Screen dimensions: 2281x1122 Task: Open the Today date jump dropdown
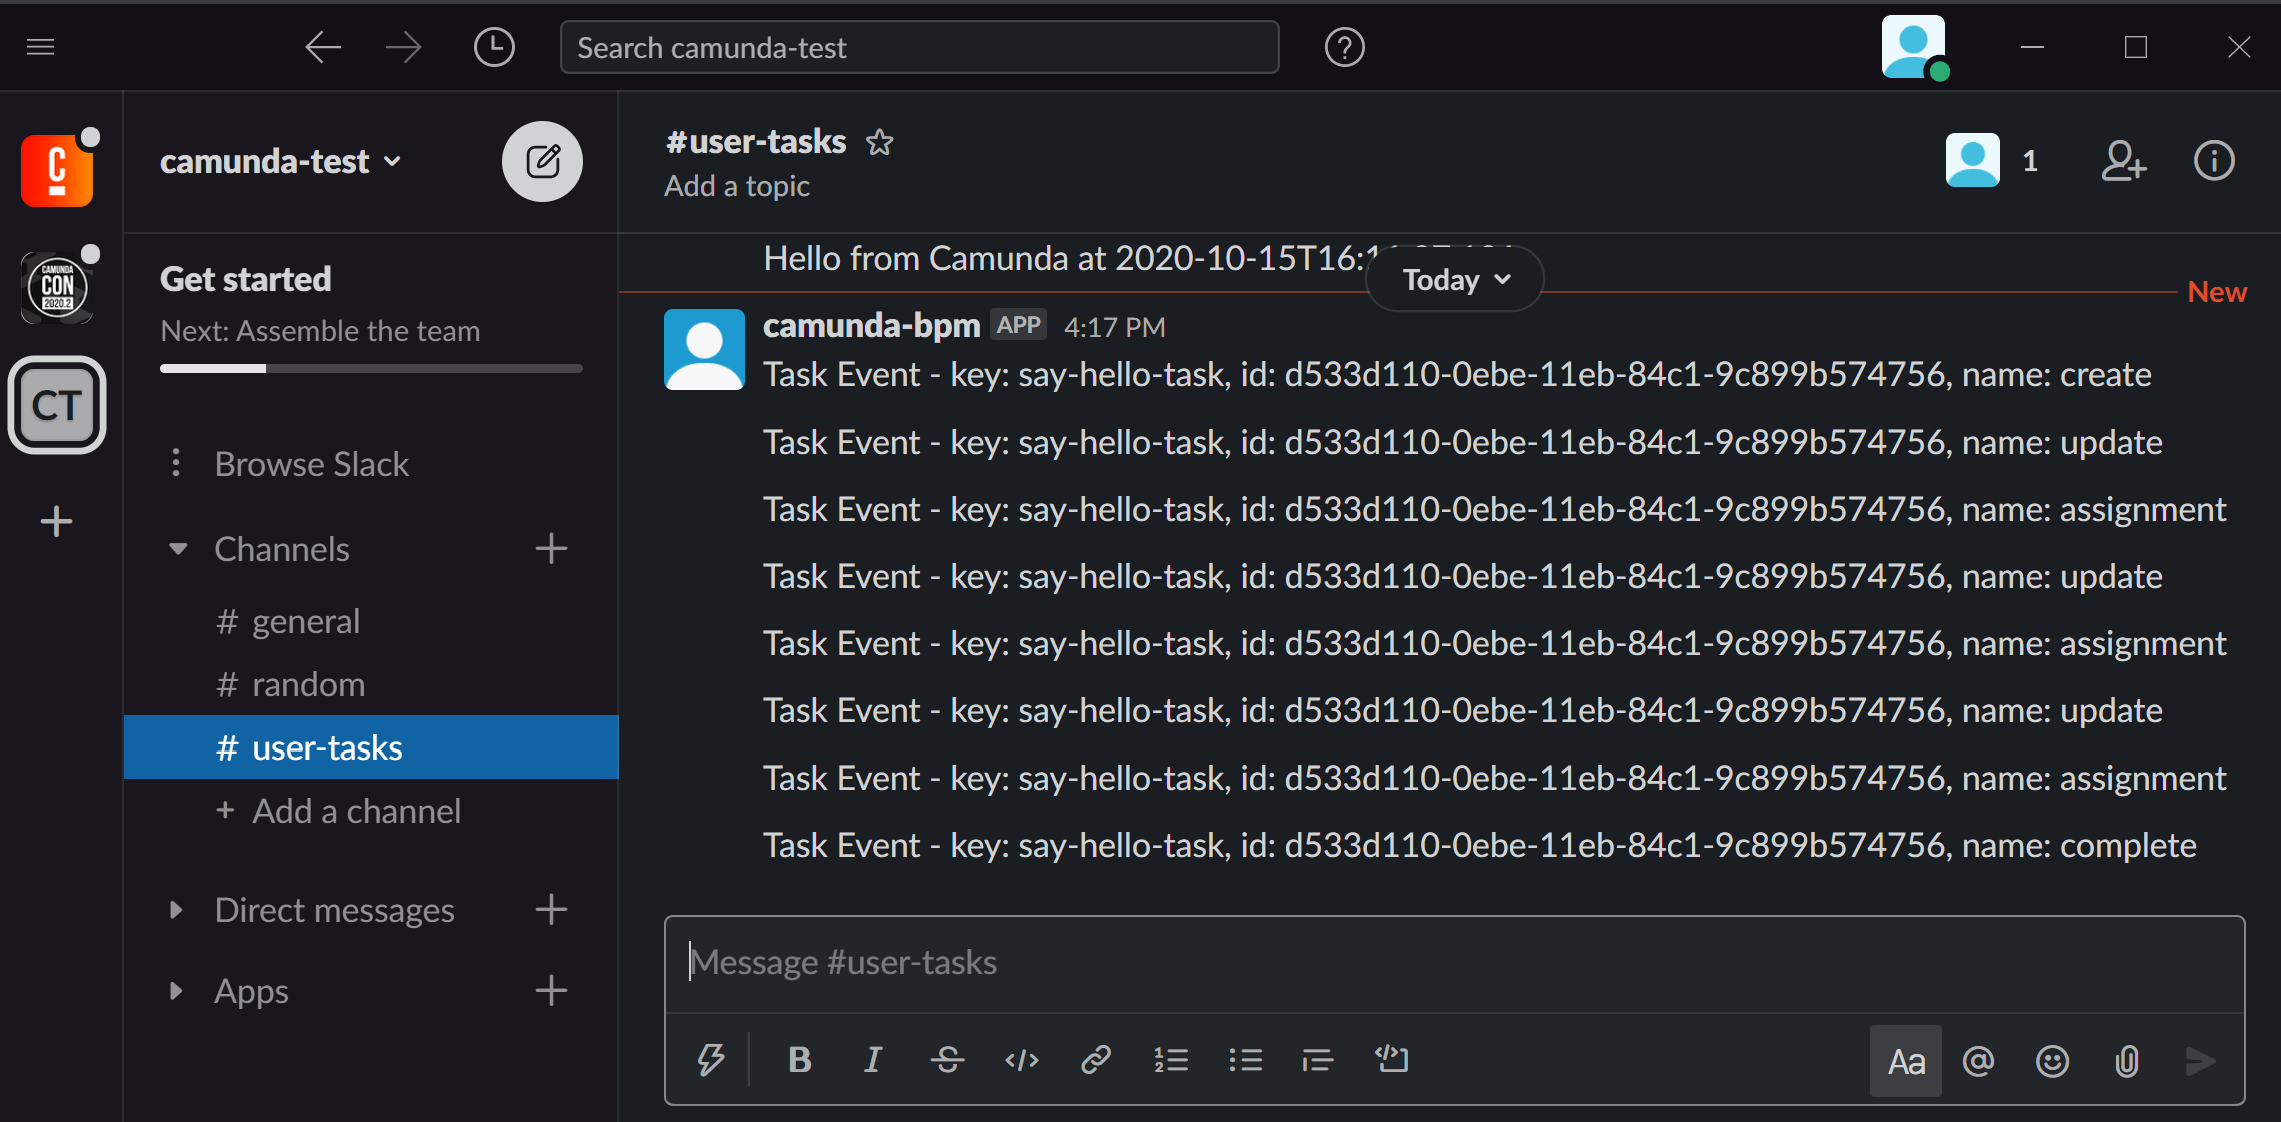coord(1453,280)
